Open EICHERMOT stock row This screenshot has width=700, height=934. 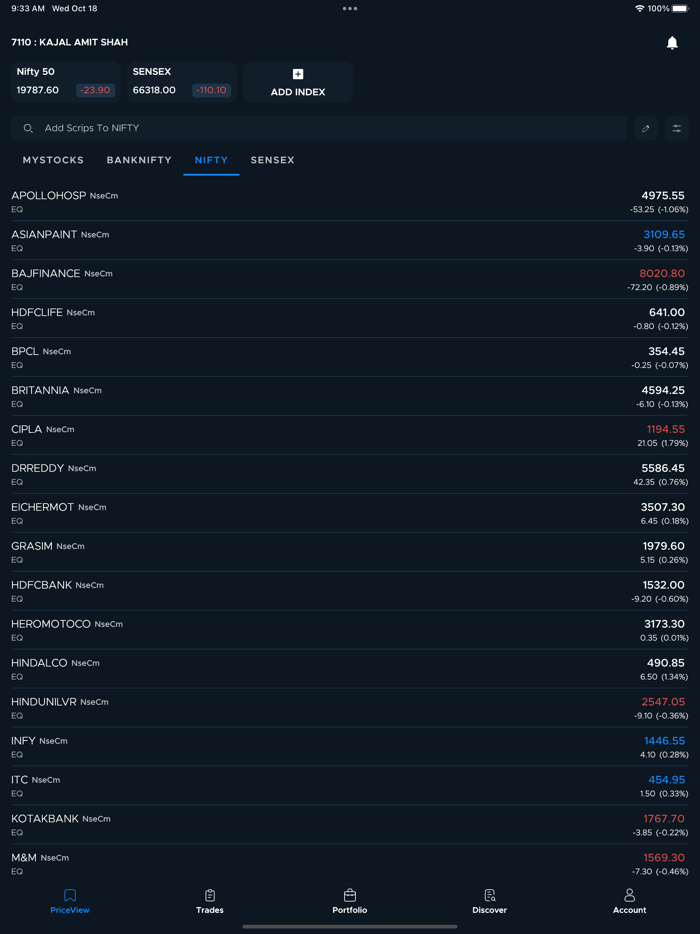coord(350,513)
